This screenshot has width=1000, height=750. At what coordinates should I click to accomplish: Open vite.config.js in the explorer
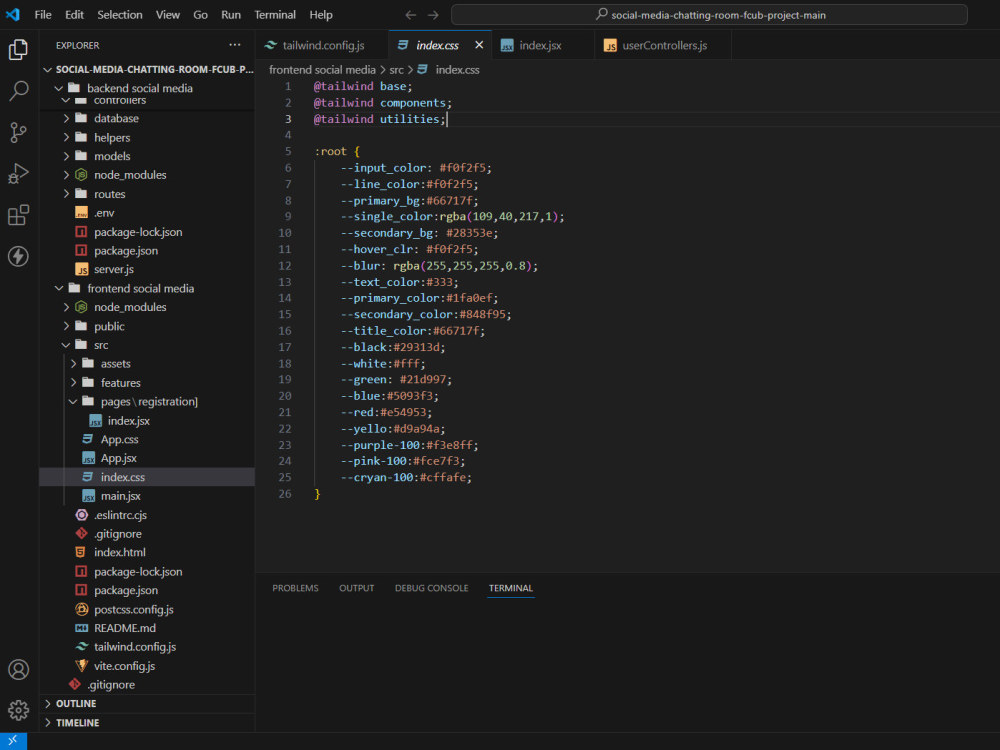click(124, 665)
